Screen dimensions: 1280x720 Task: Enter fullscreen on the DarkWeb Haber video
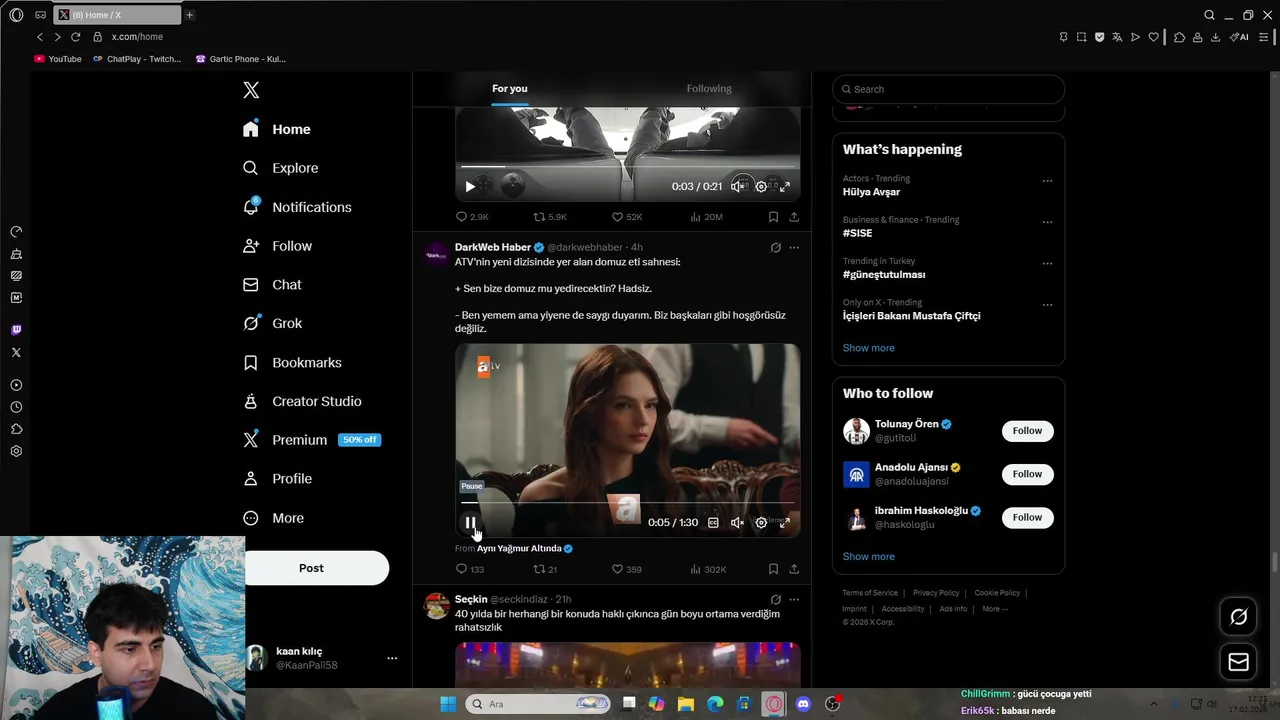[x=785, y=522]
